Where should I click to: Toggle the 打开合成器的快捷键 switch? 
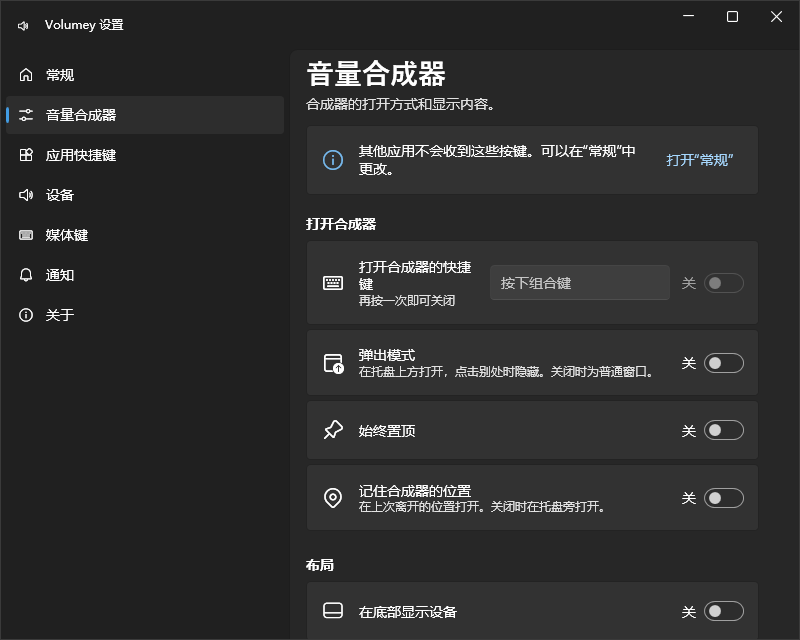point(723,283)
